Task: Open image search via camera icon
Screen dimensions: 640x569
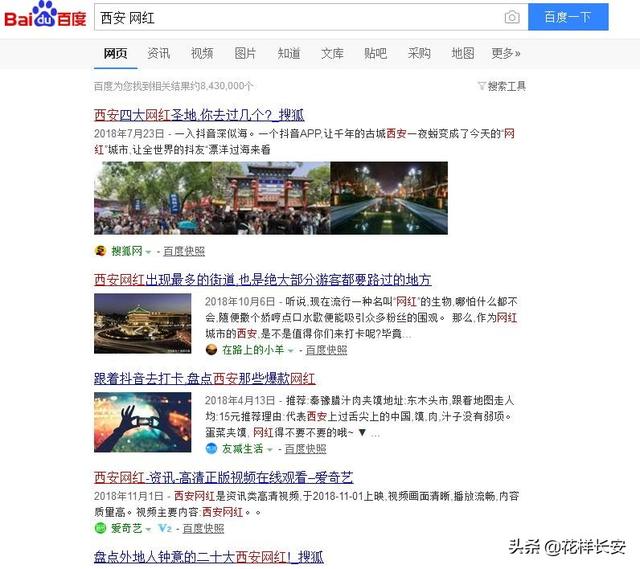Action: (x=512, y=17)
